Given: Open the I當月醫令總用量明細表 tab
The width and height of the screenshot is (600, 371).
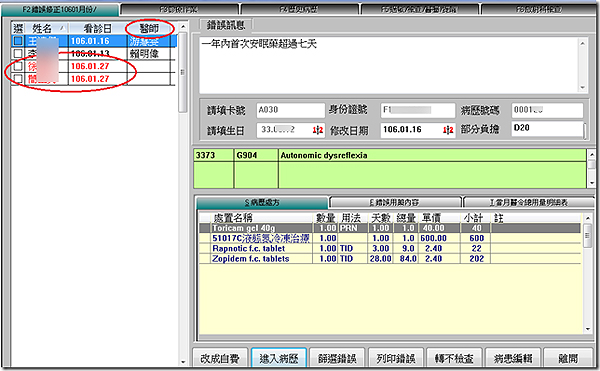Looking at the screenshot, I should [528, 202].
